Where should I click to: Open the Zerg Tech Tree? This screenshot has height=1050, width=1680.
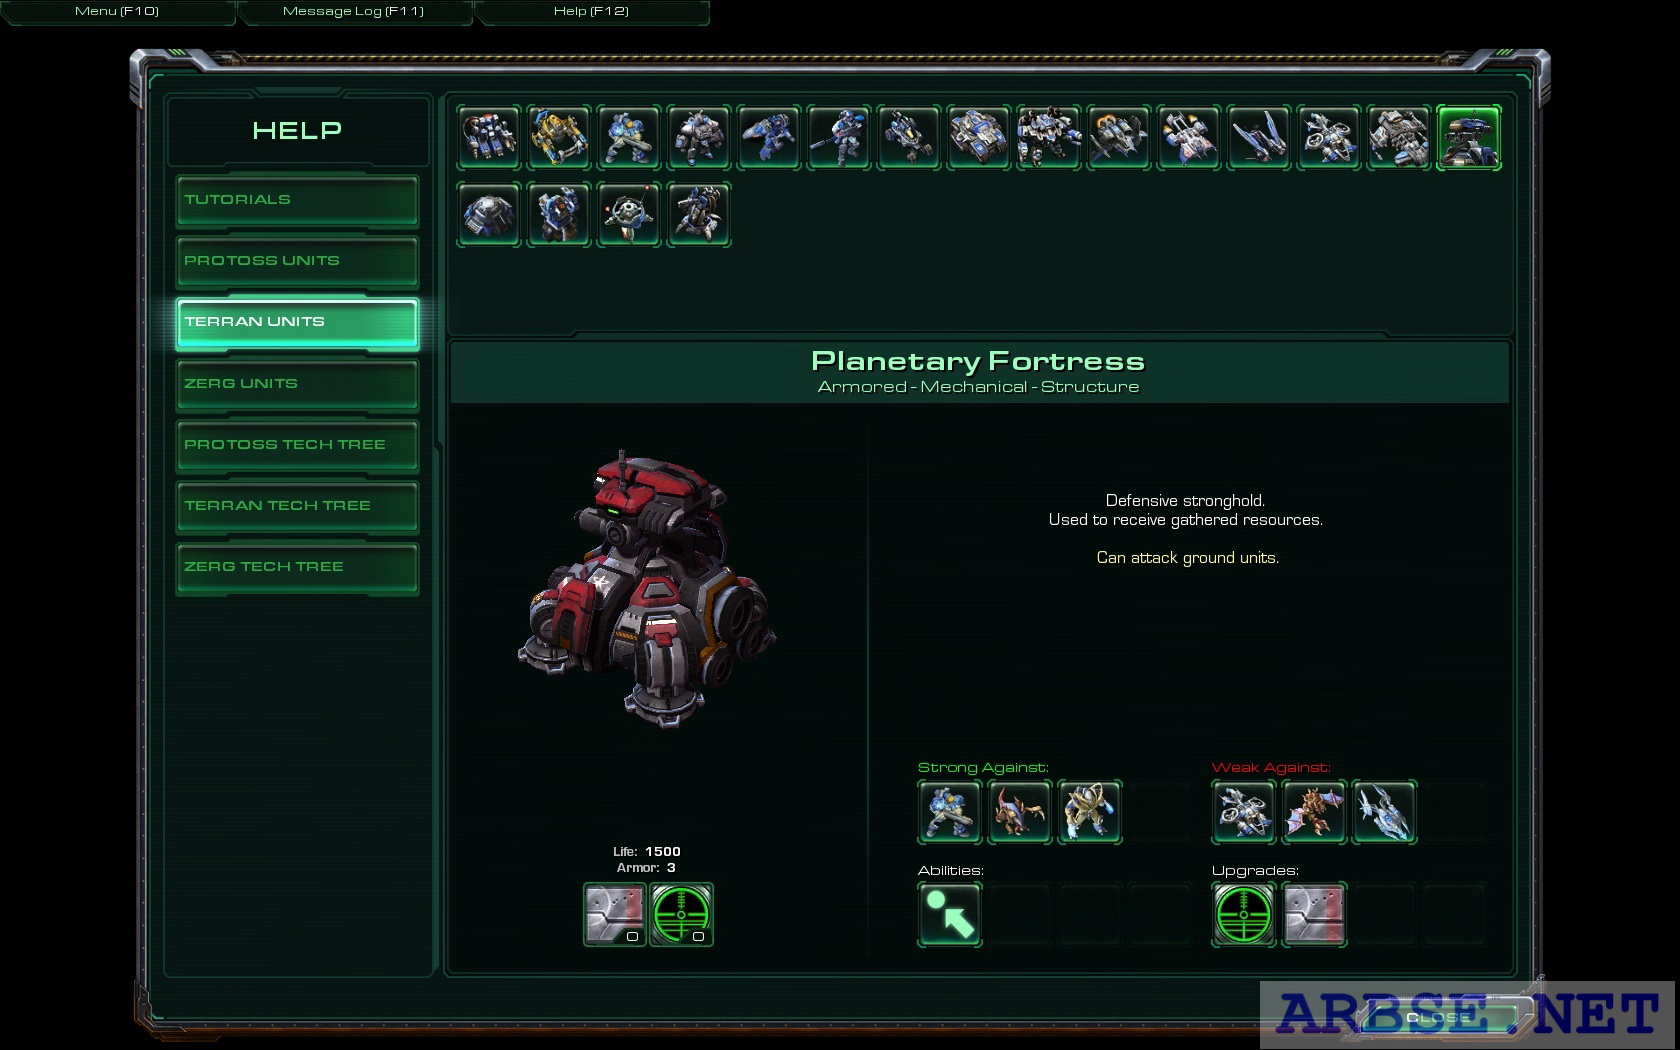pyautogui.click(x=297, y=568)
